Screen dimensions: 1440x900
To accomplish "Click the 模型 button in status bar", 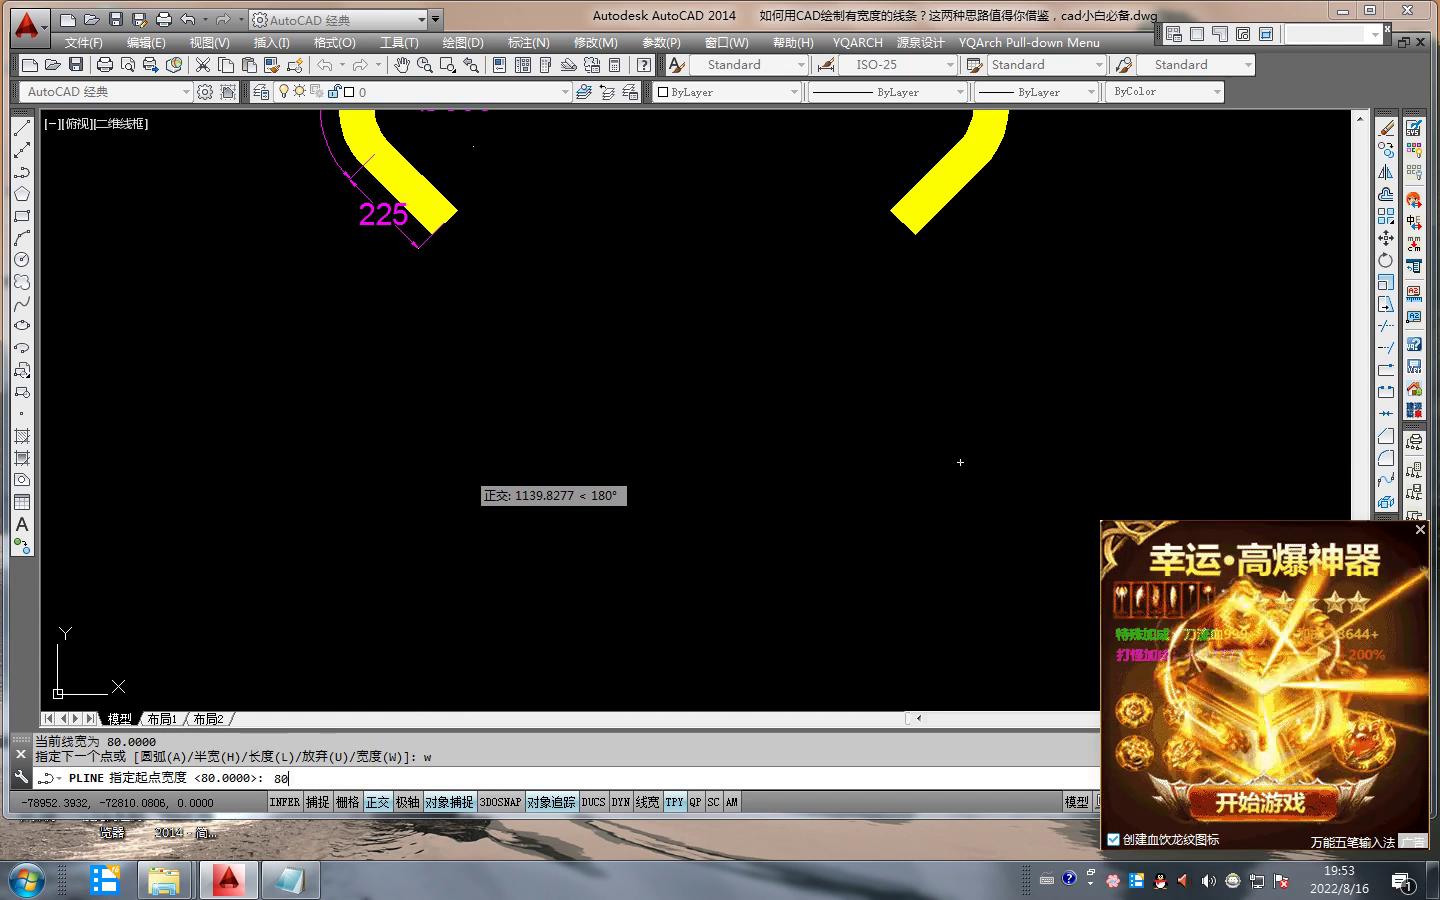I will tap(1077, 802).
